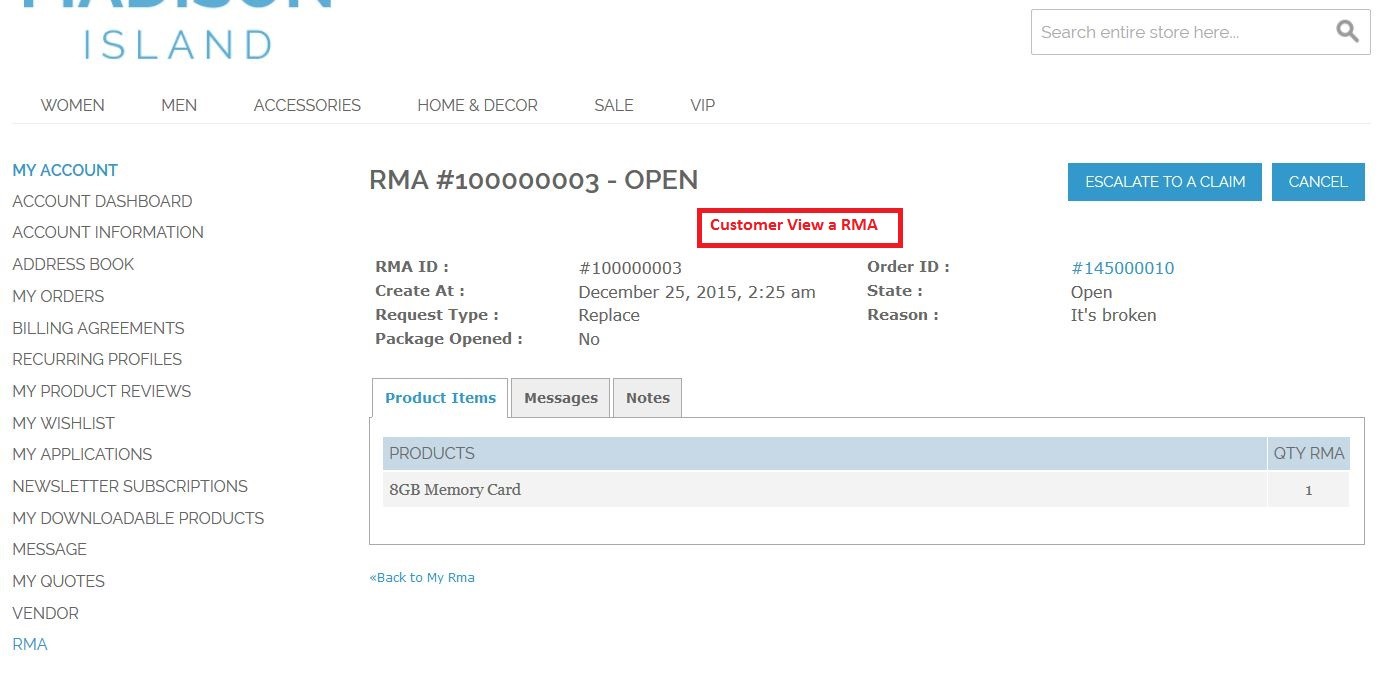
Task: Open the VIP menu
Action: coord(702,105)
